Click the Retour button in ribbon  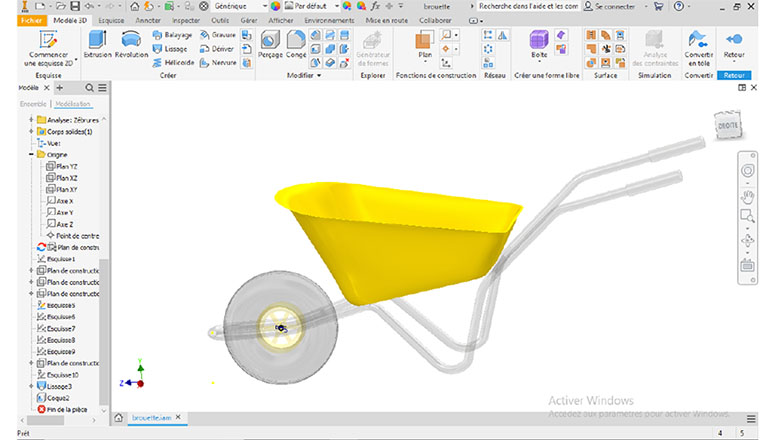pyautogui.click(x=734, y=43)
